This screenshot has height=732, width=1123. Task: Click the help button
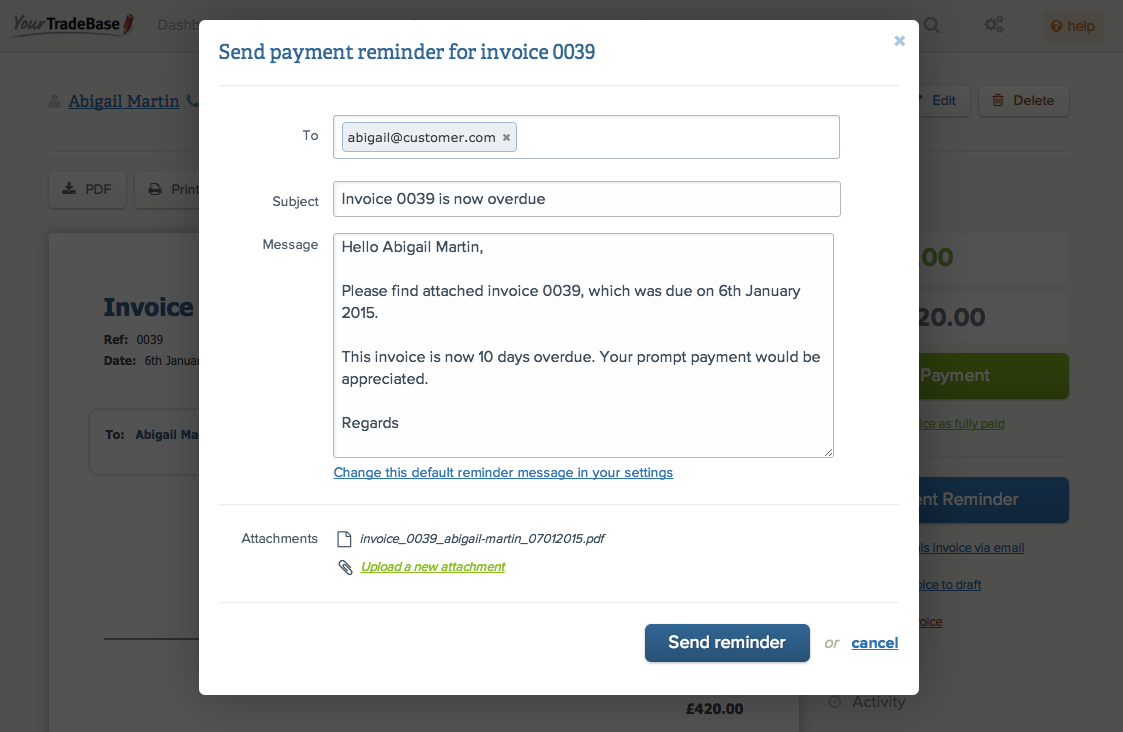coord(1073,26)
